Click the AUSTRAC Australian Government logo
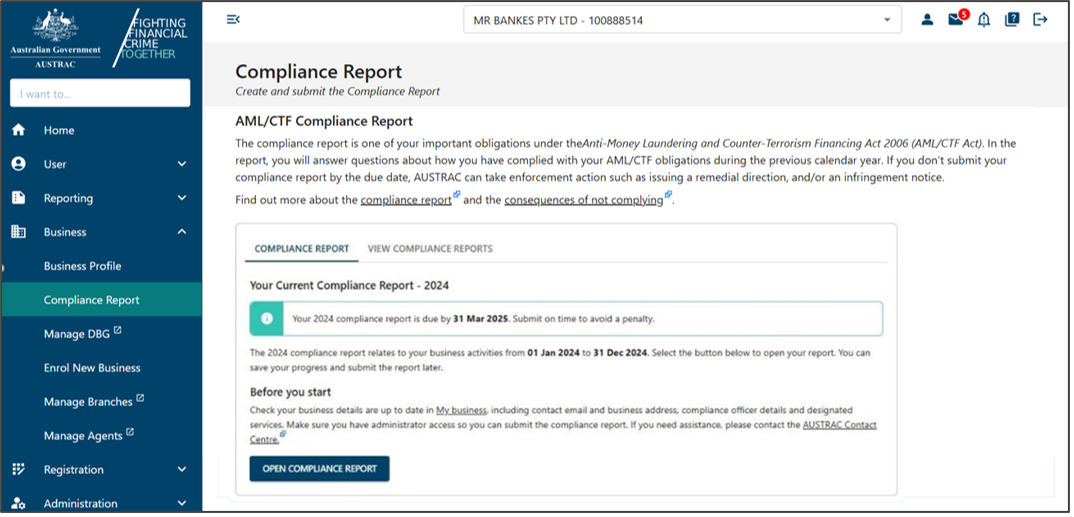Screen dimensions: 1074x517 click(x=55, y=40)
